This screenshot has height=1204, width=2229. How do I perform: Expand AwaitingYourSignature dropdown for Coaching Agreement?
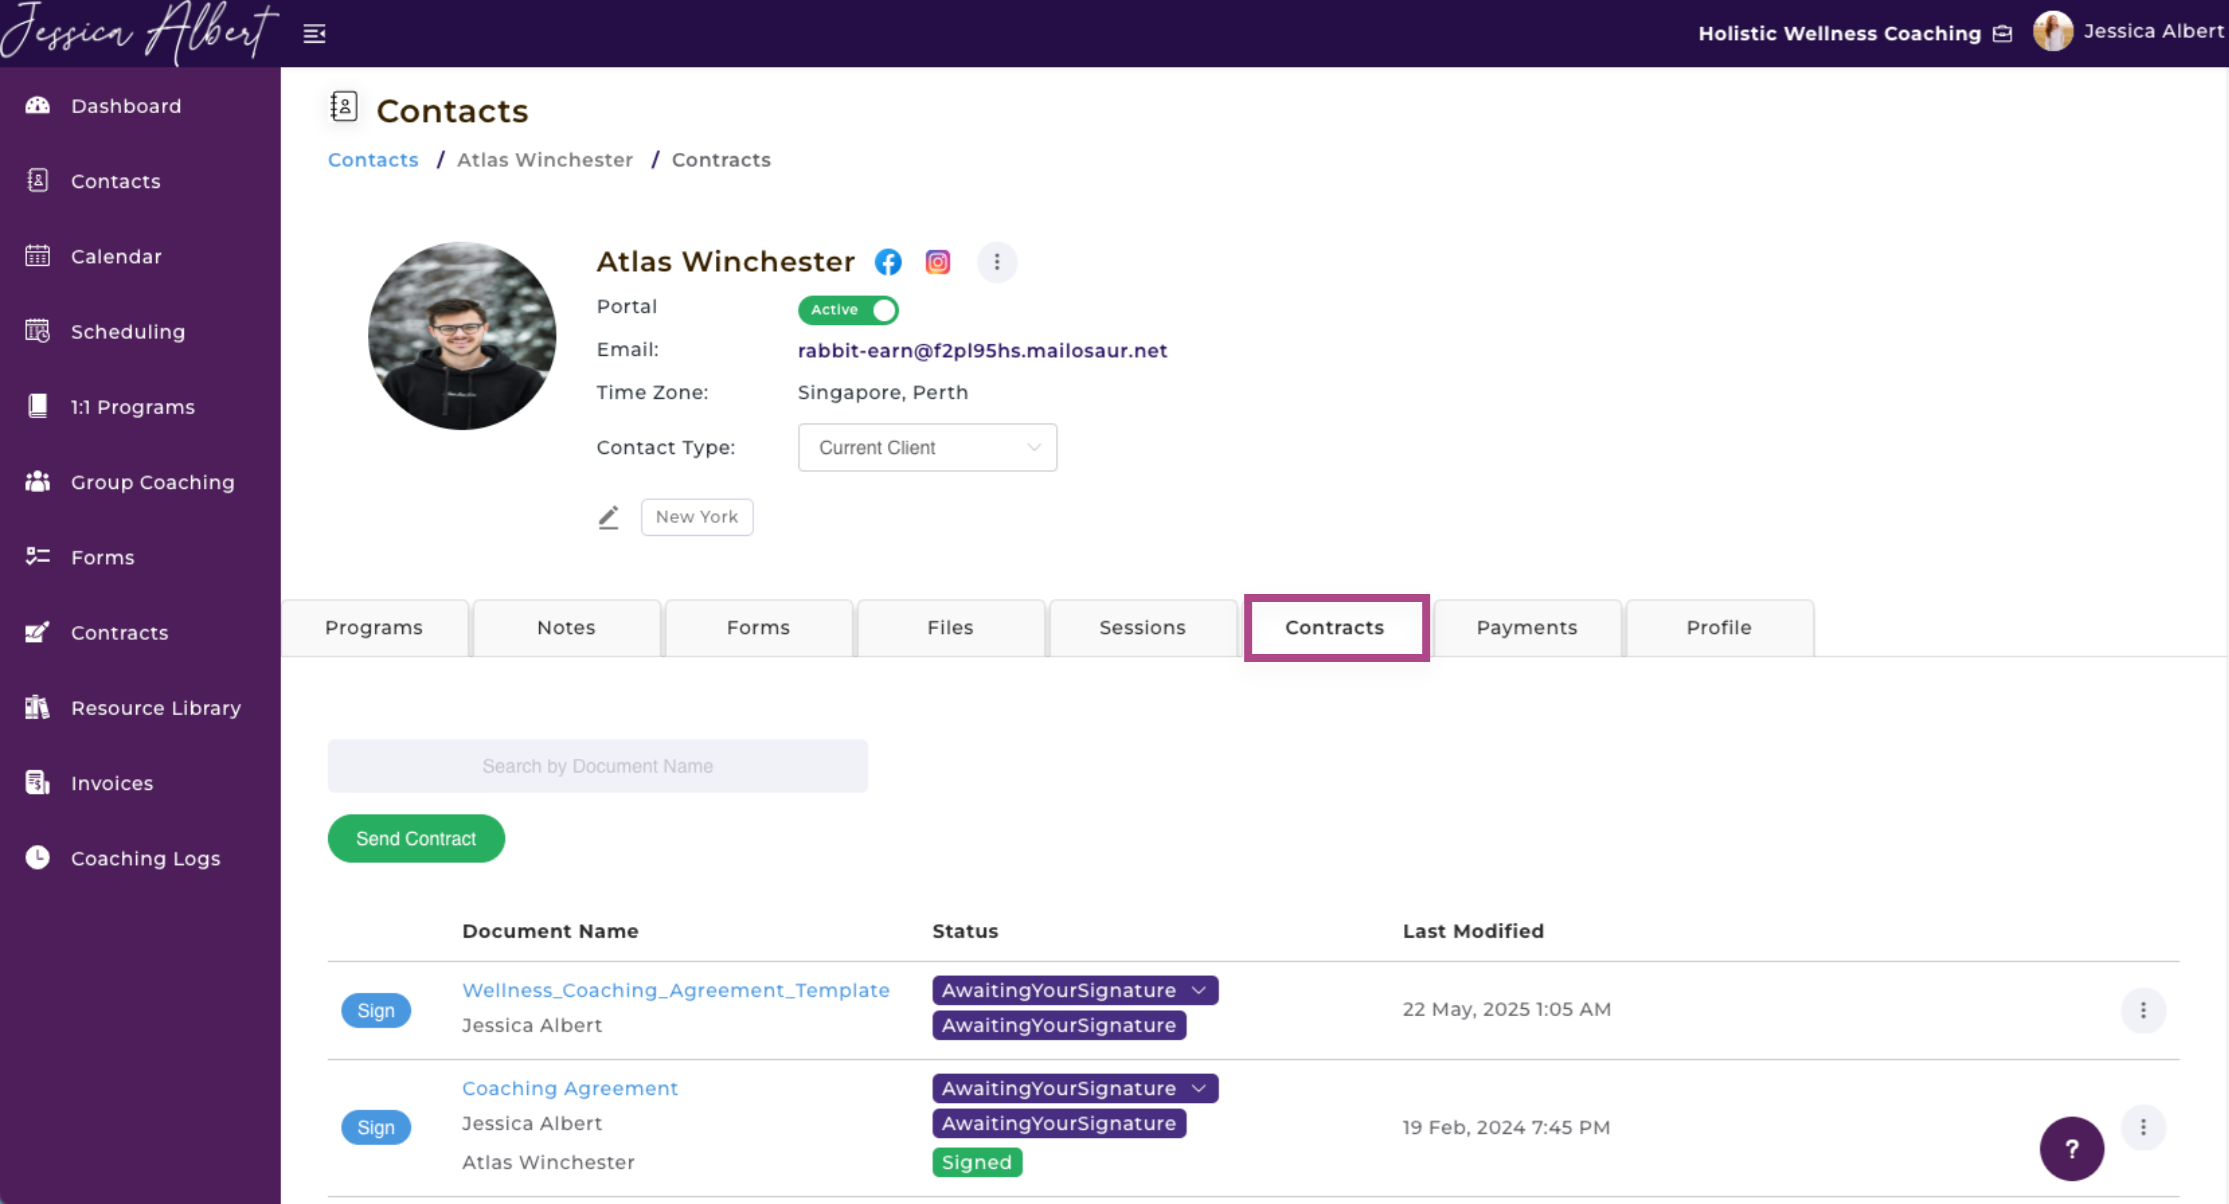click(x=1198, y=1088)
